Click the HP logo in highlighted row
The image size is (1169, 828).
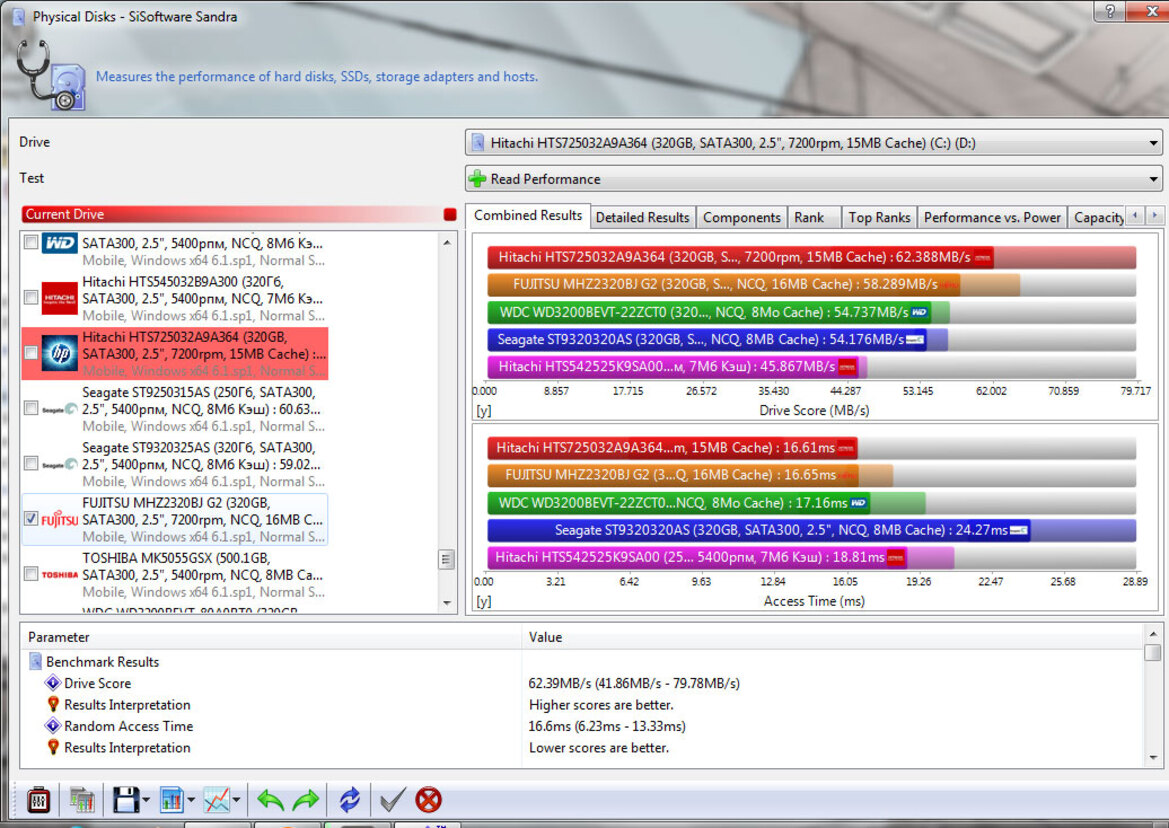60,353
